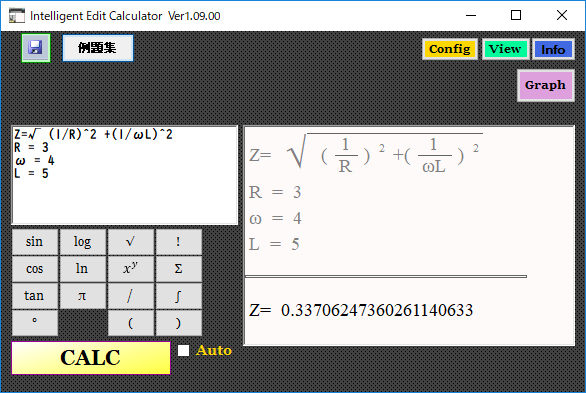Click the formula line Z=√ (1/R)^2 in editor

click(x=93, y=134)
